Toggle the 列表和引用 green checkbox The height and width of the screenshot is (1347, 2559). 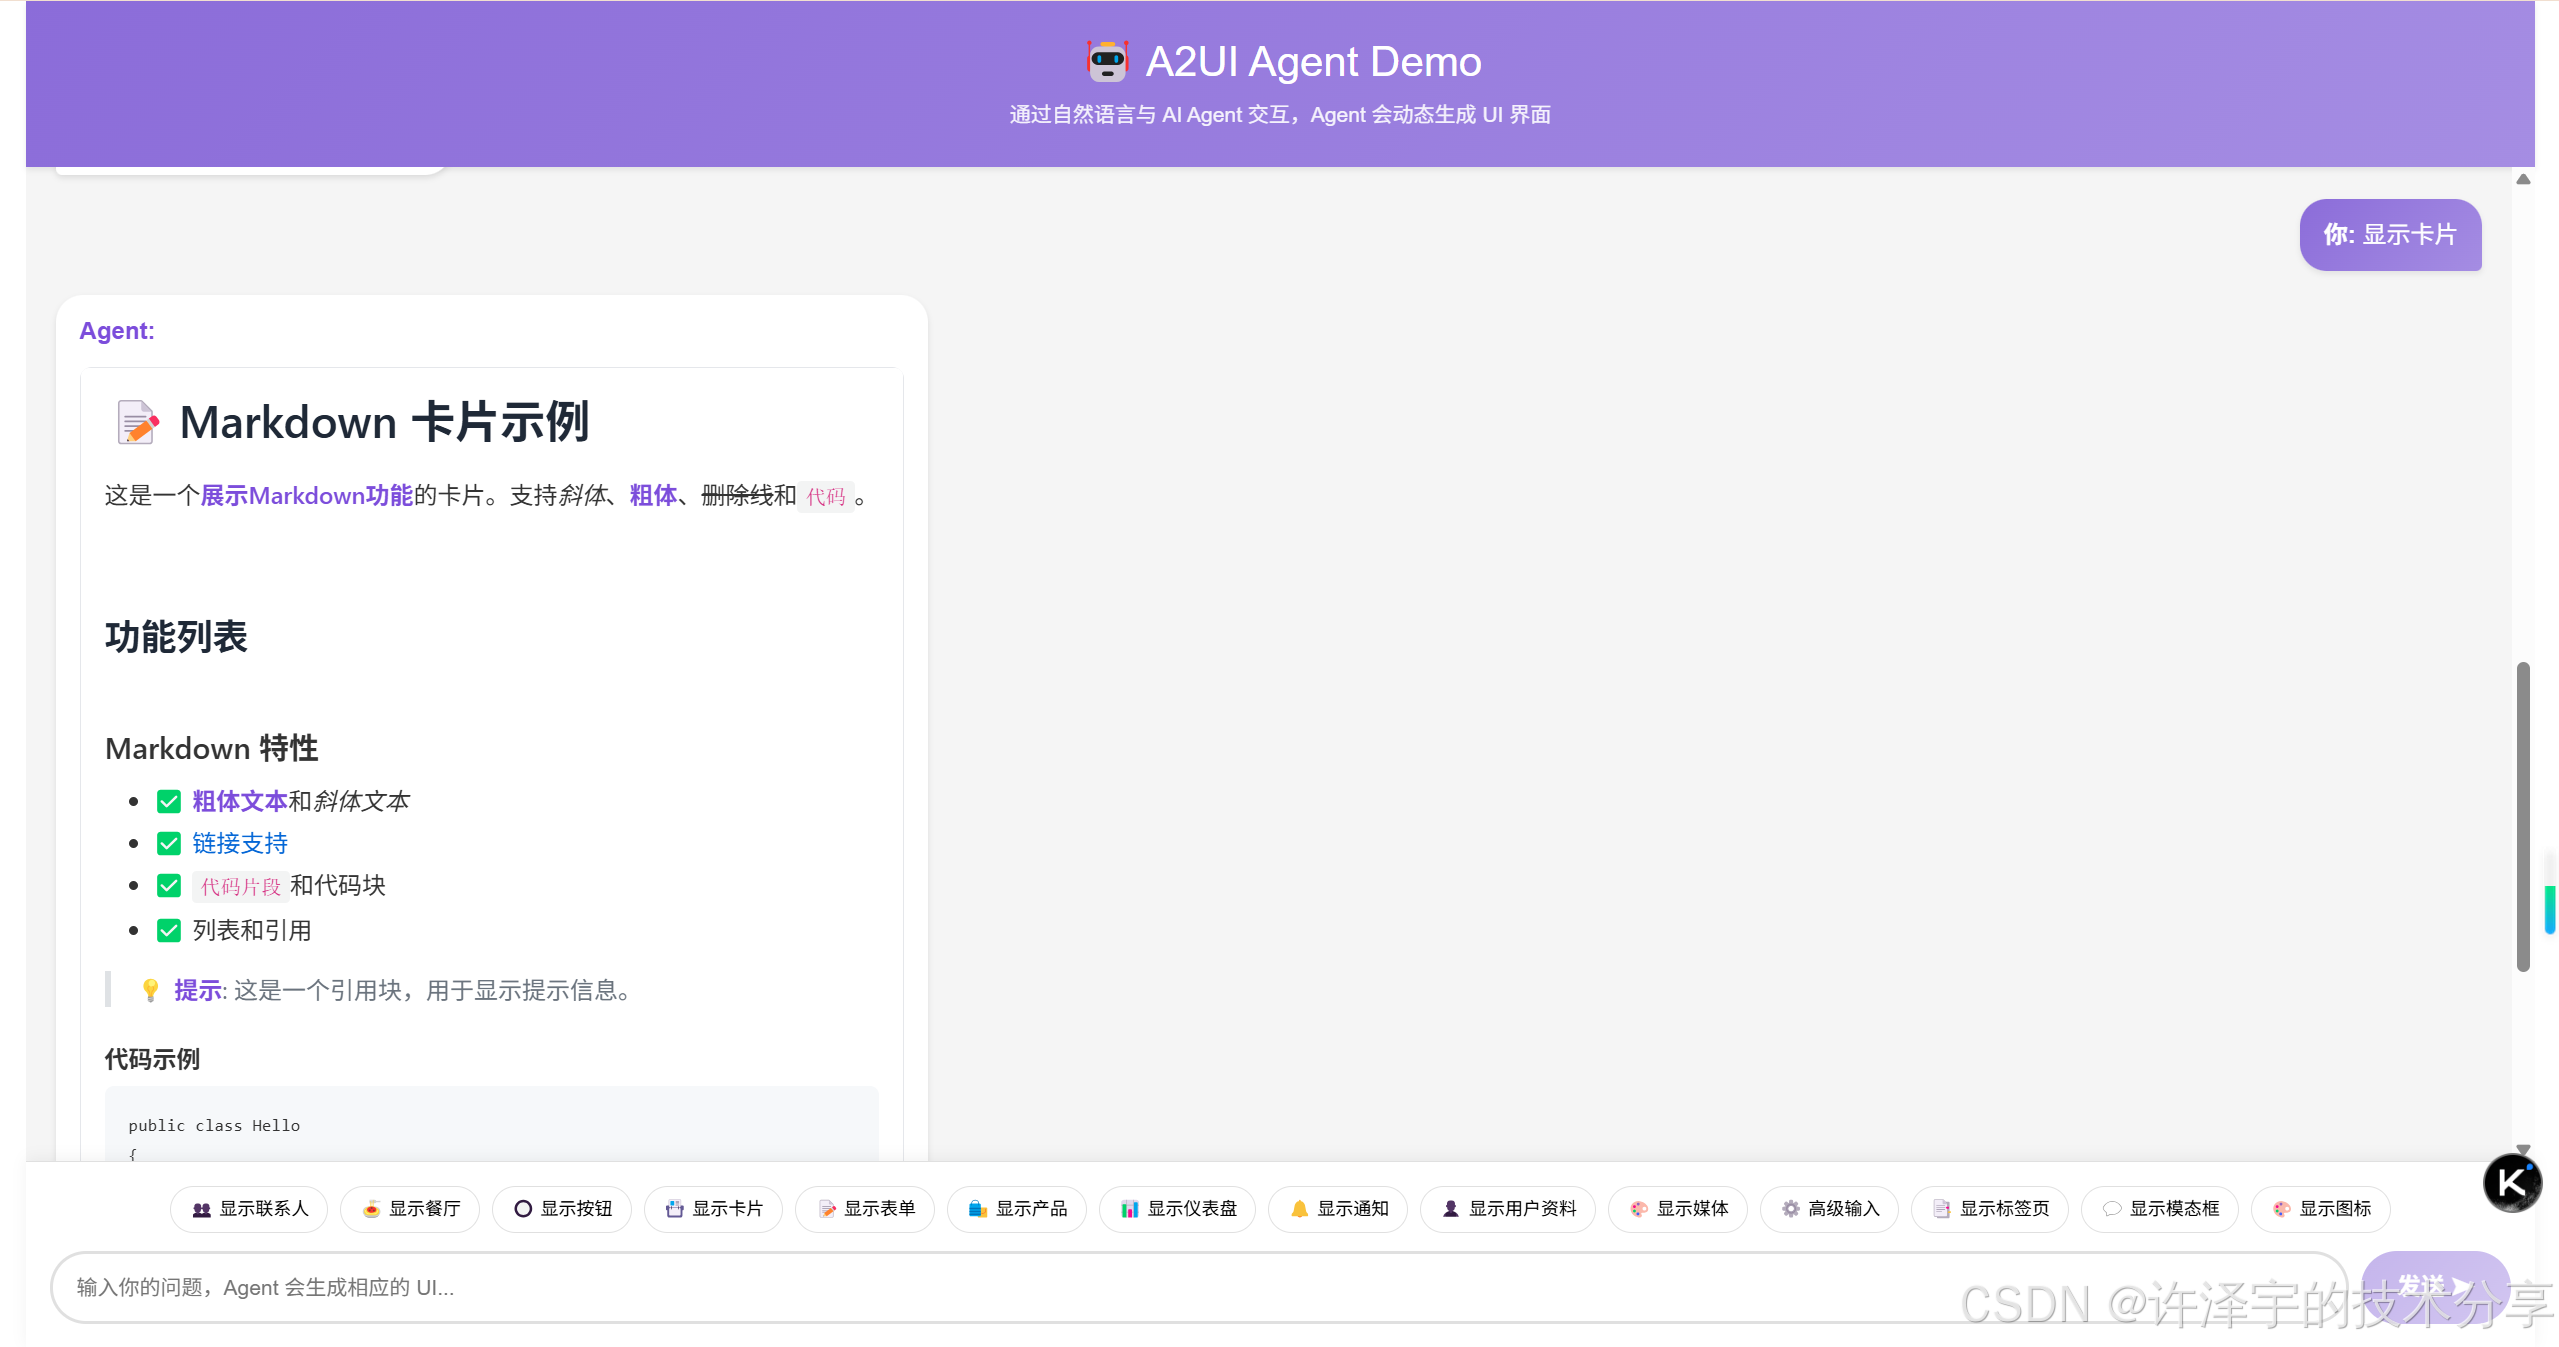pyautogui.click(x=169, y=930)
